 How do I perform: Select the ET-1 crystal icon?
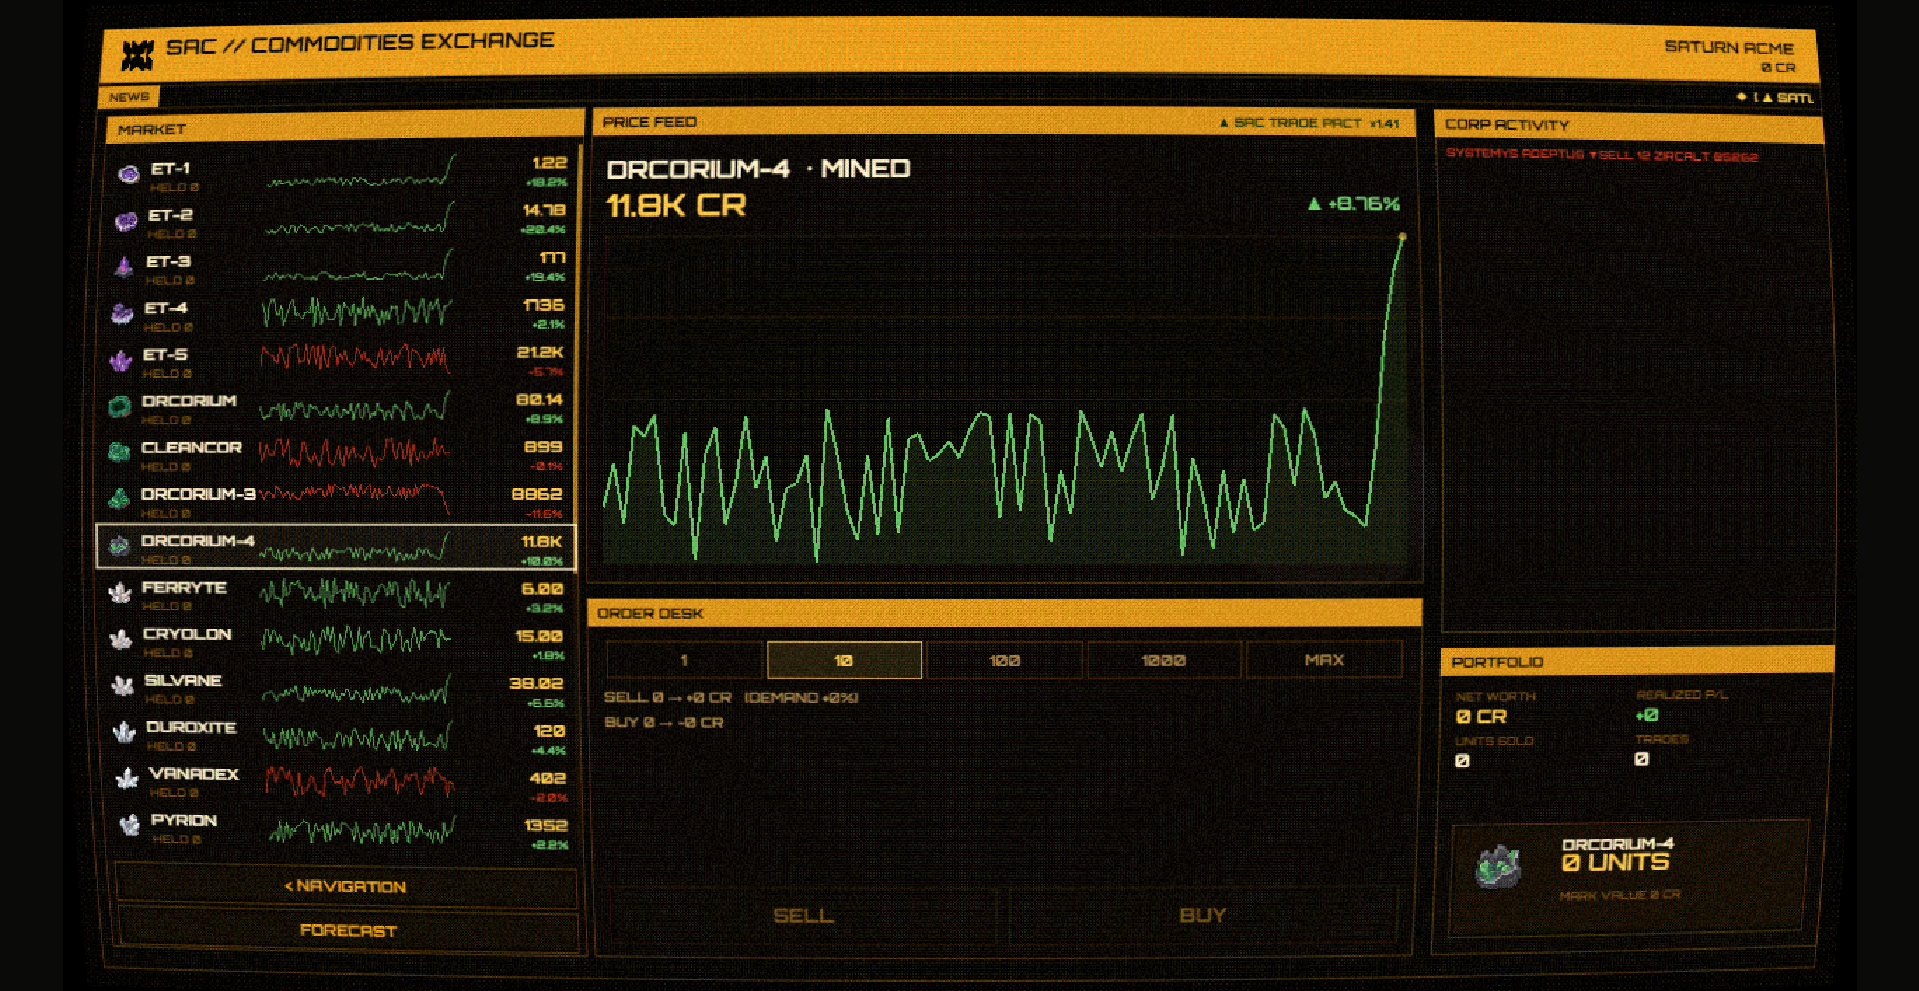click(x=128, y=174)
